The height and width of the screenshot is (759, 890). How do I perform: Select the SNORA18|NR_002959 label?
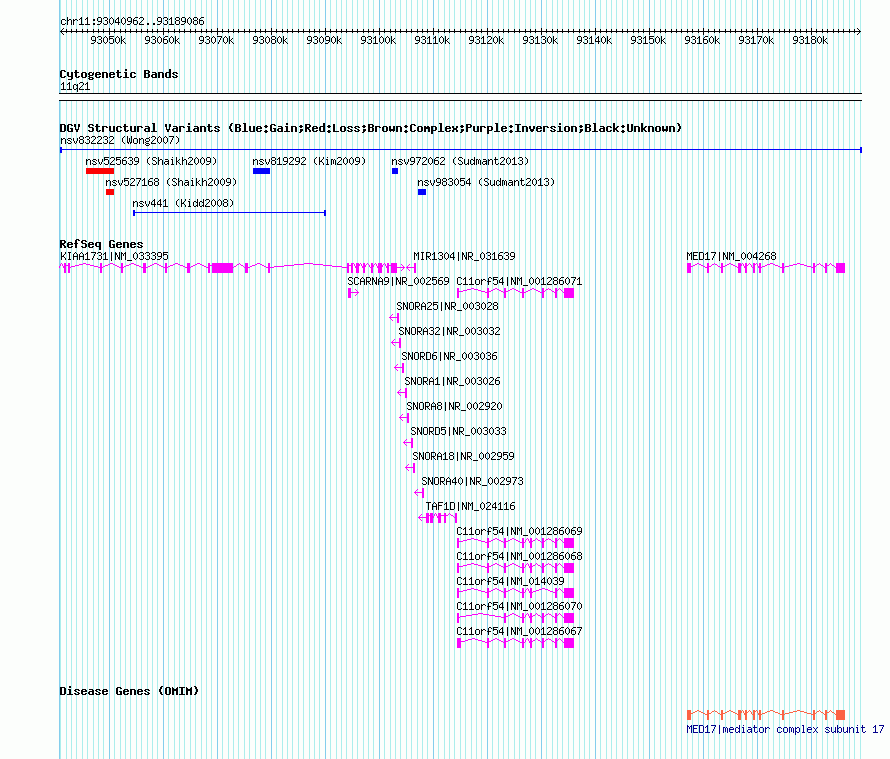point(463,456)
